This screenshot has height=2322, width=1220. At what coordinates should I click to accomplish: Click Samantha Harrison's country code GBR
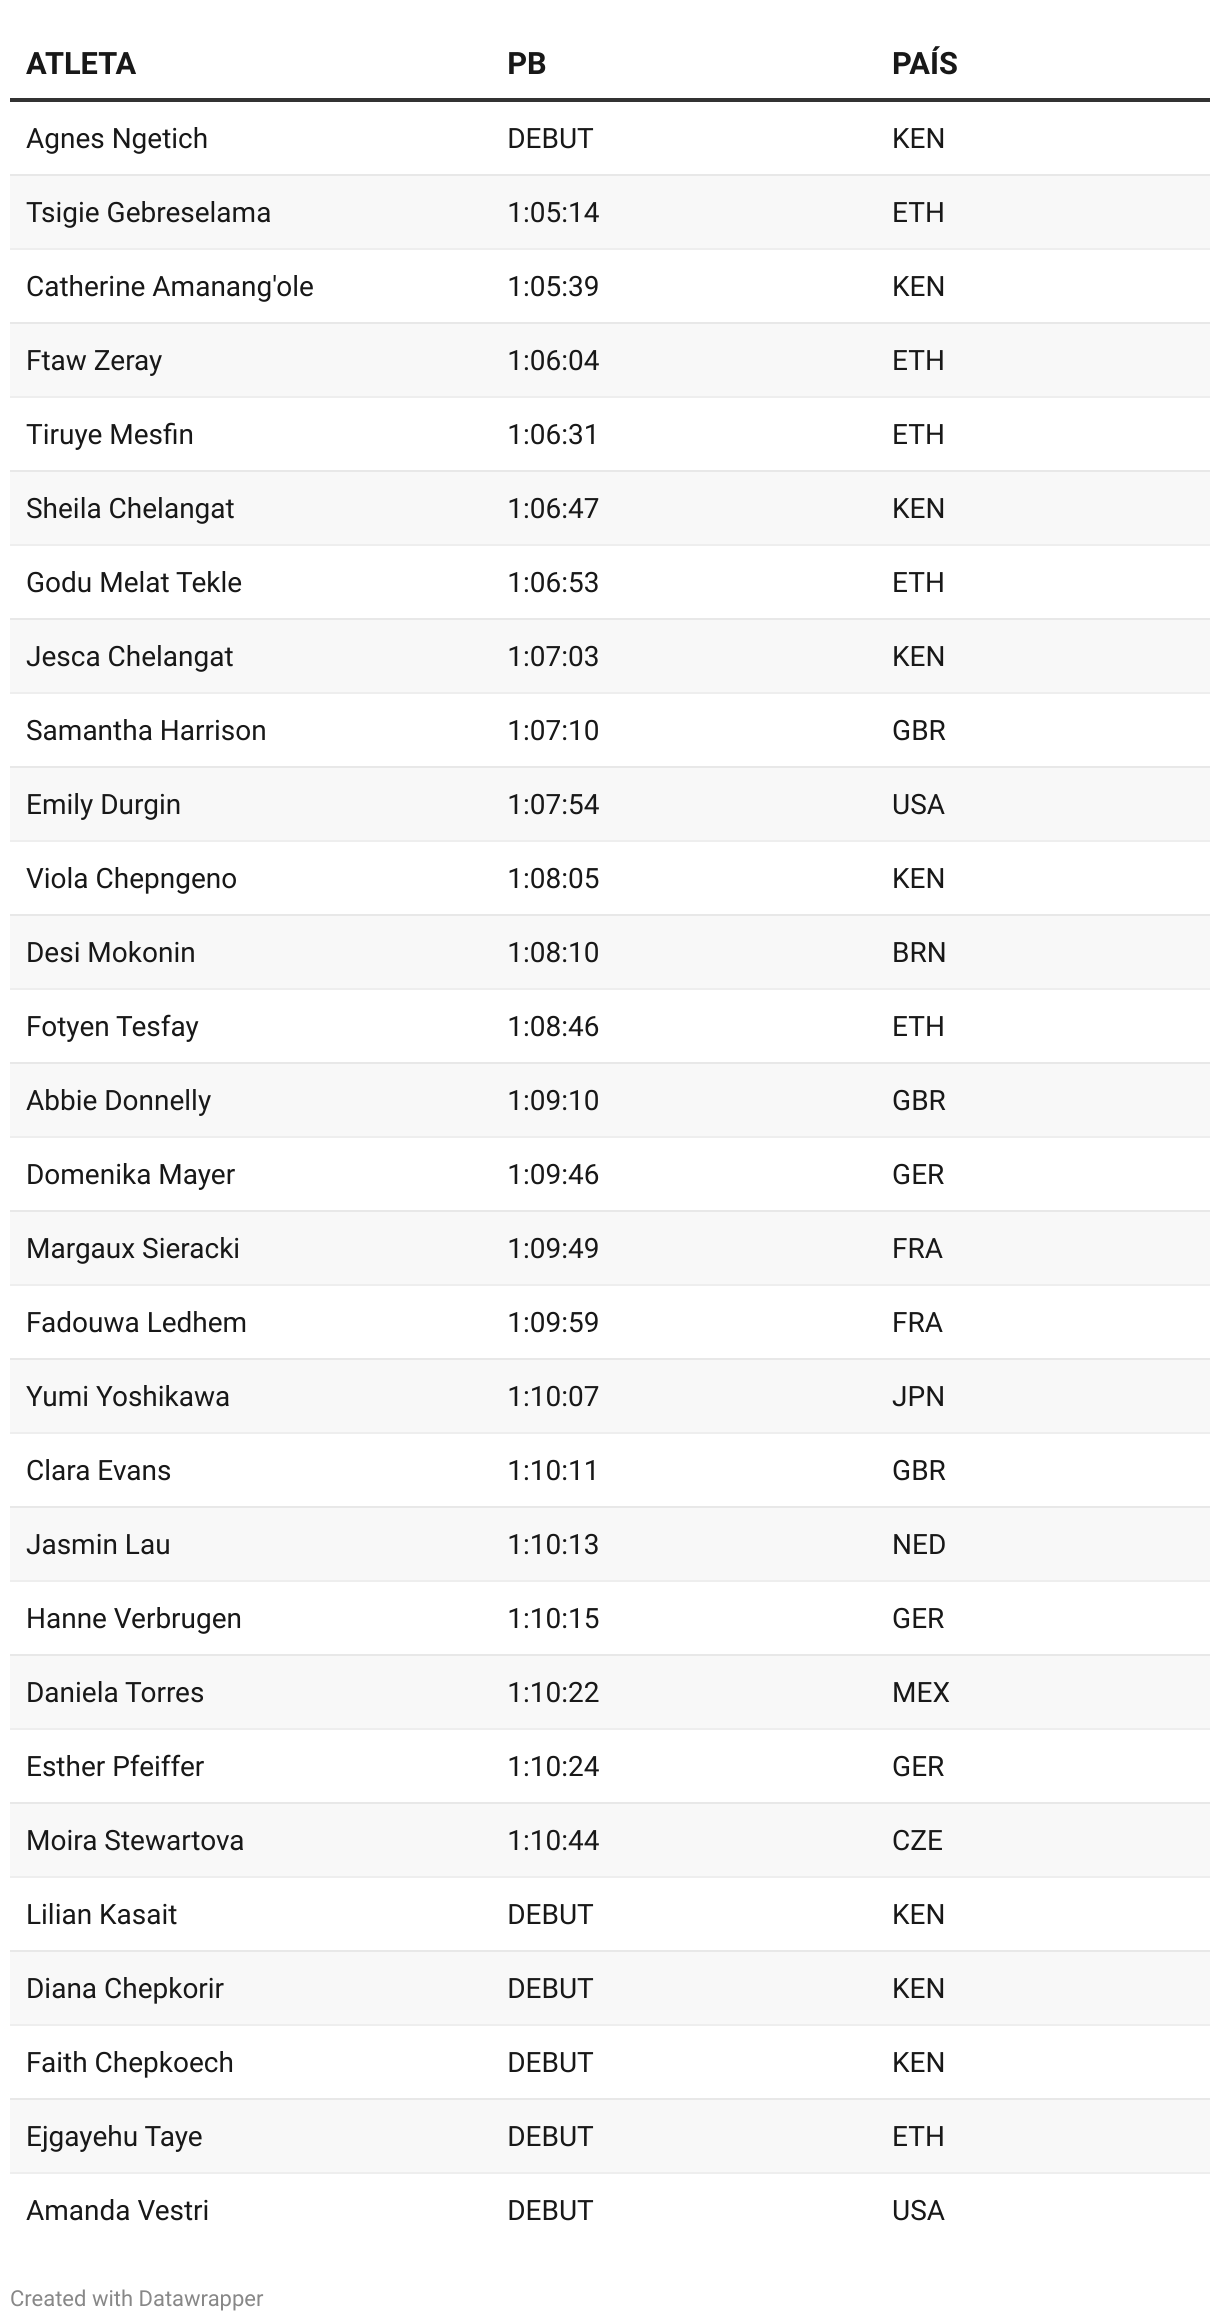(x=918, y=731)
